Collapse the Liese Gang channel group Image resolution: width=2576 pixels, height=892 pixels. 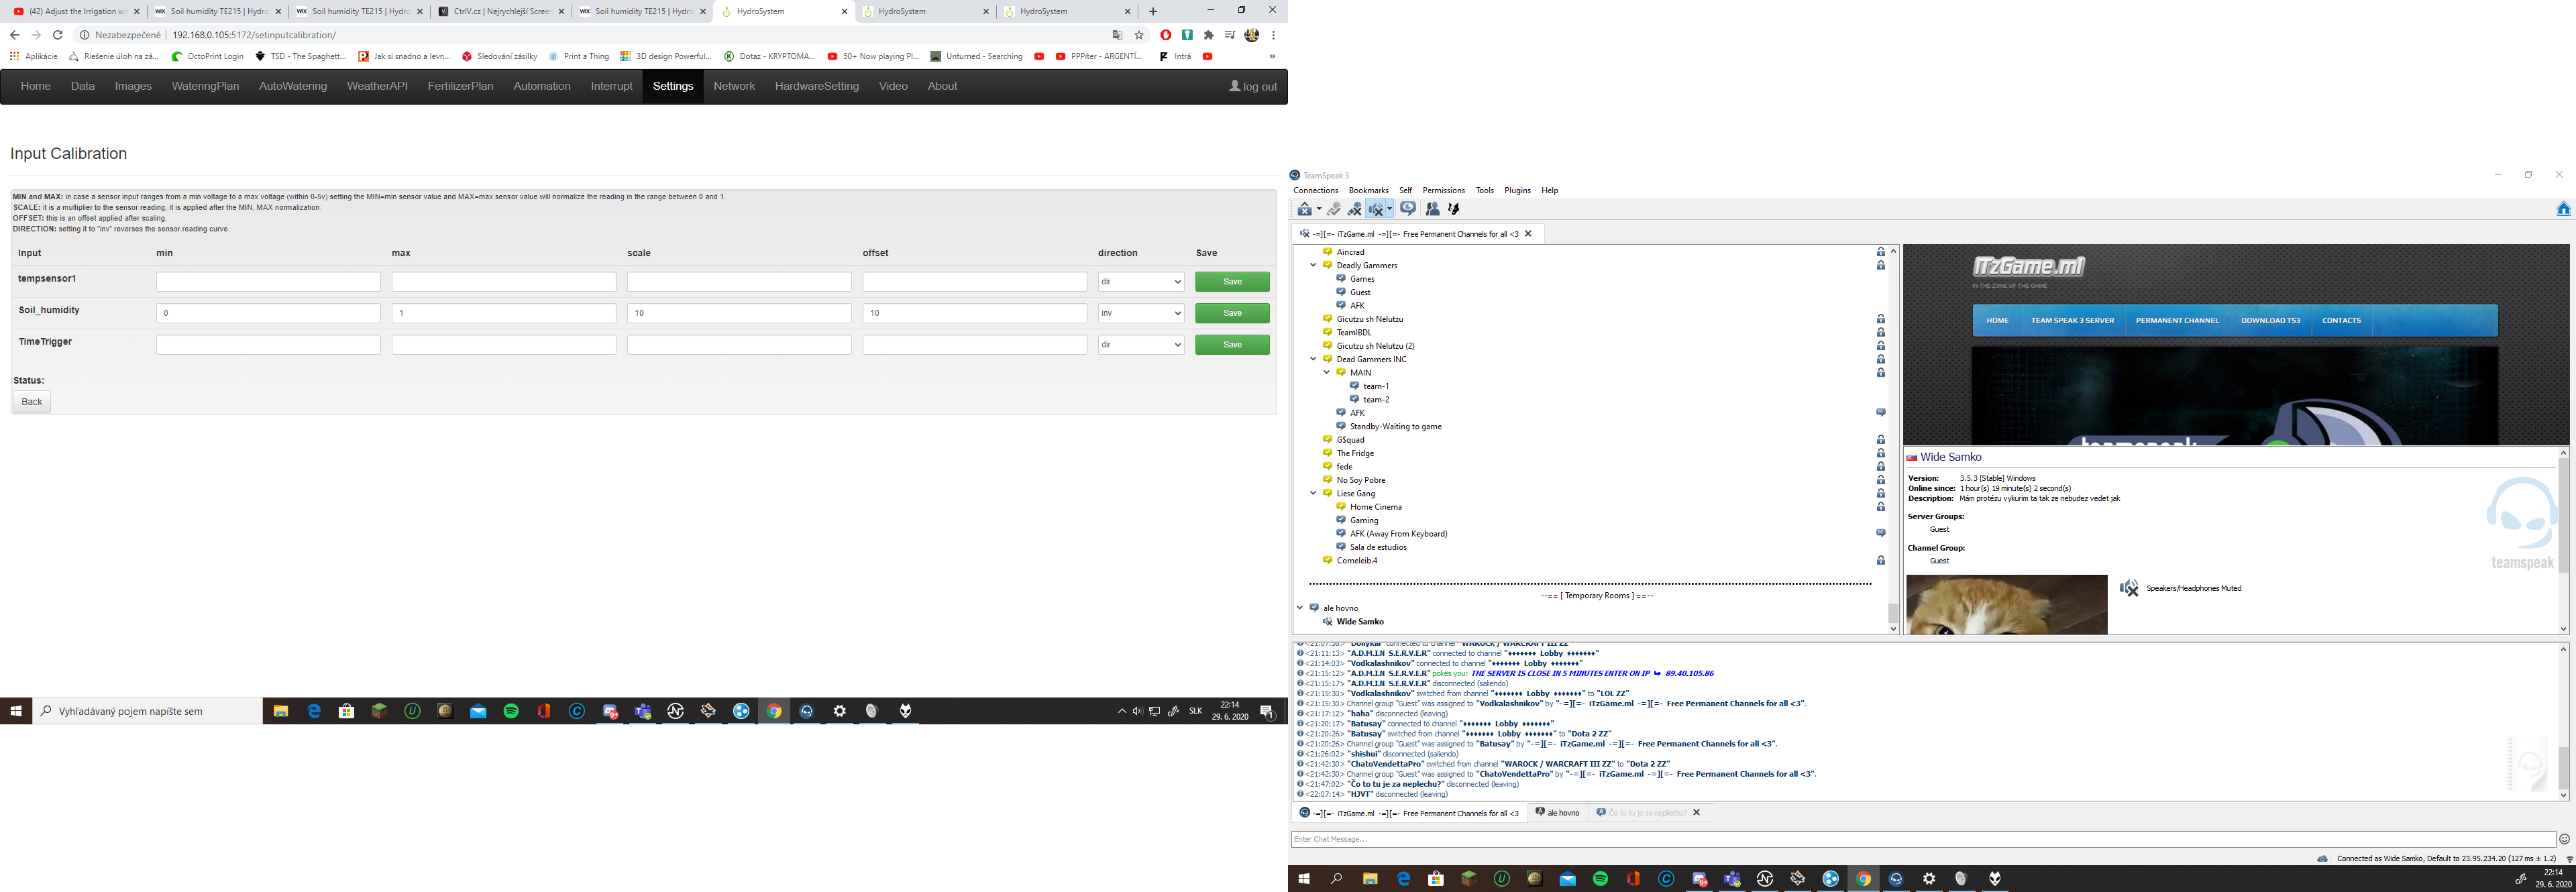pyautogui.click(x=1313, y=493)
